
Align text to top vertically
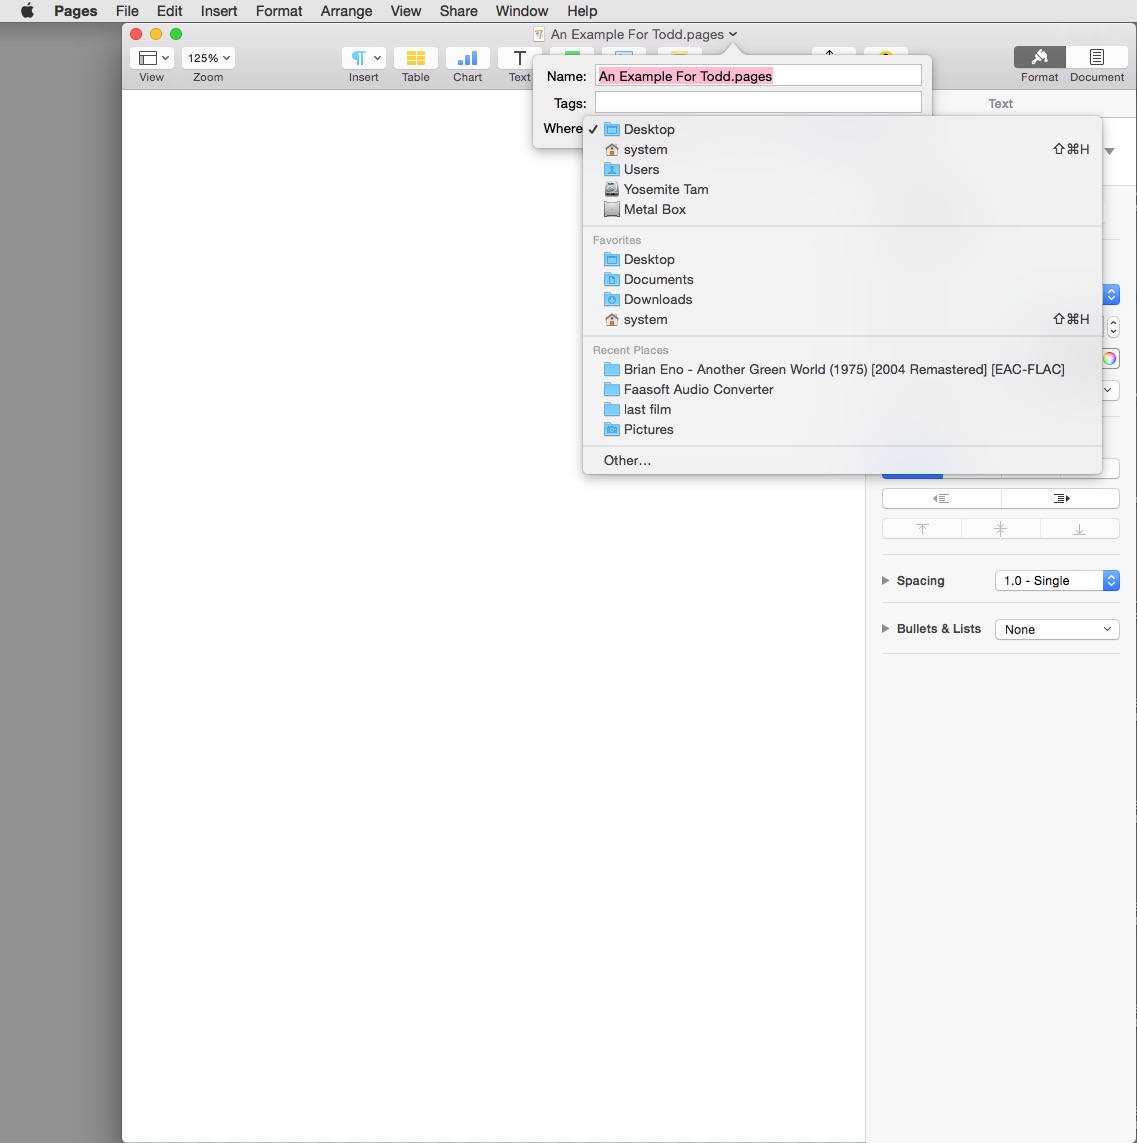pyautogui.click(x=922, y=529)
